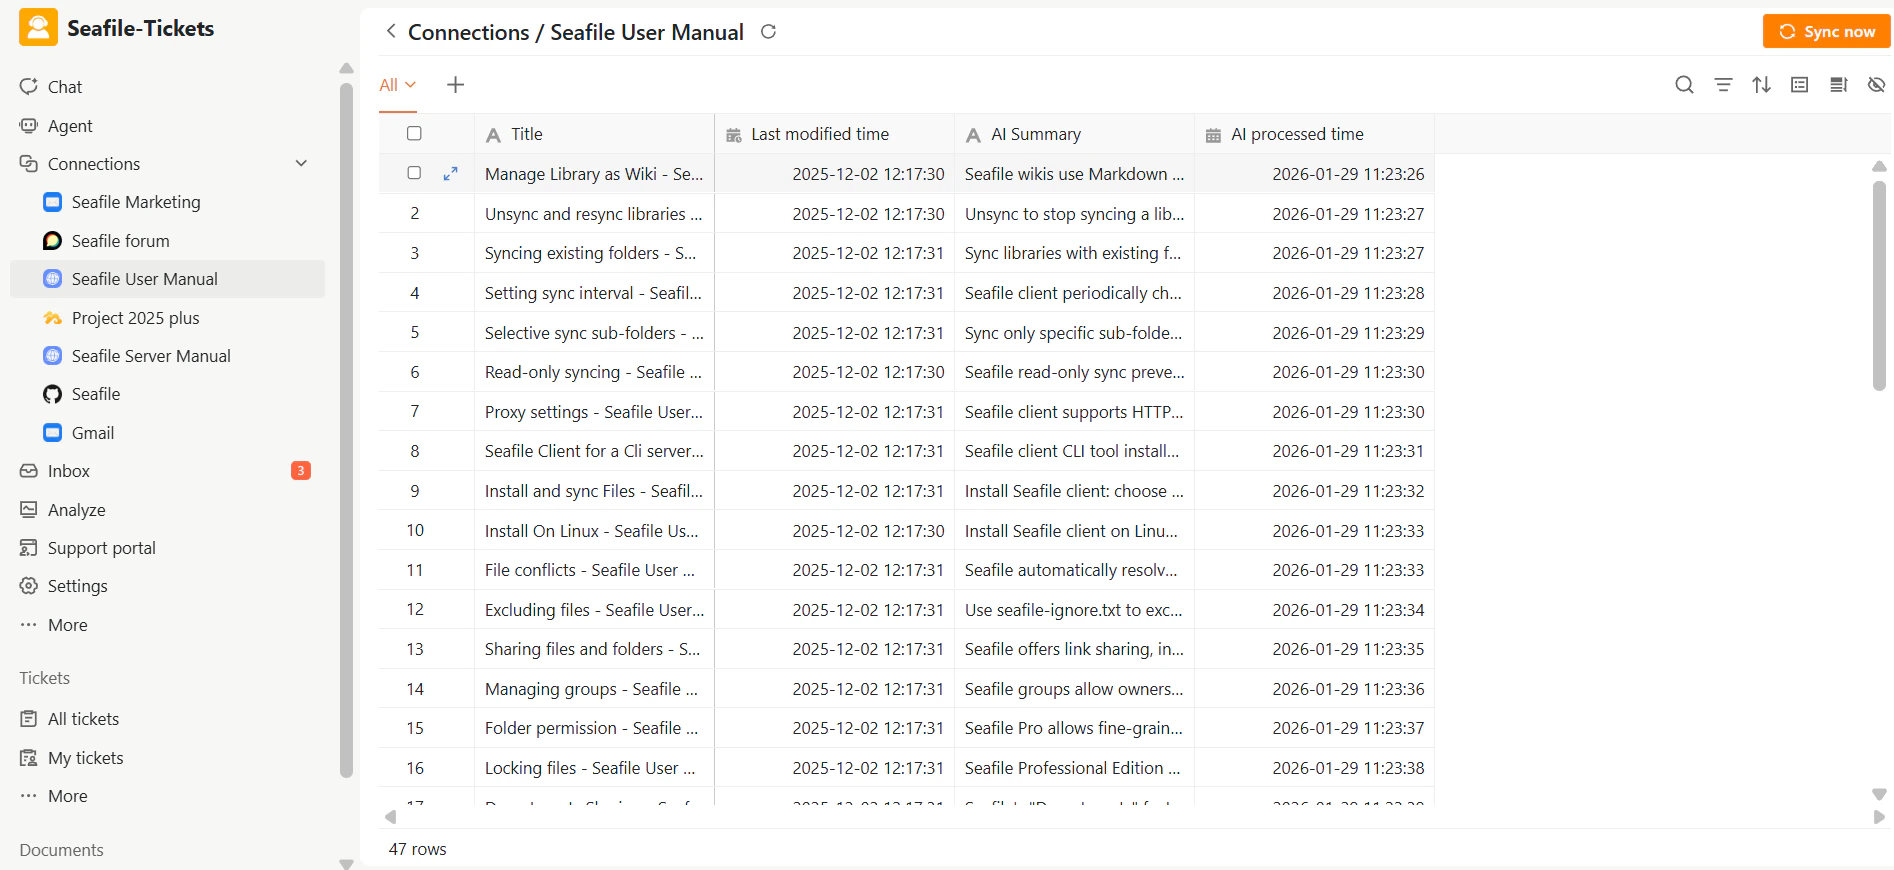
Task: Expand More below Settings
Action: click(x=167, y=625)
